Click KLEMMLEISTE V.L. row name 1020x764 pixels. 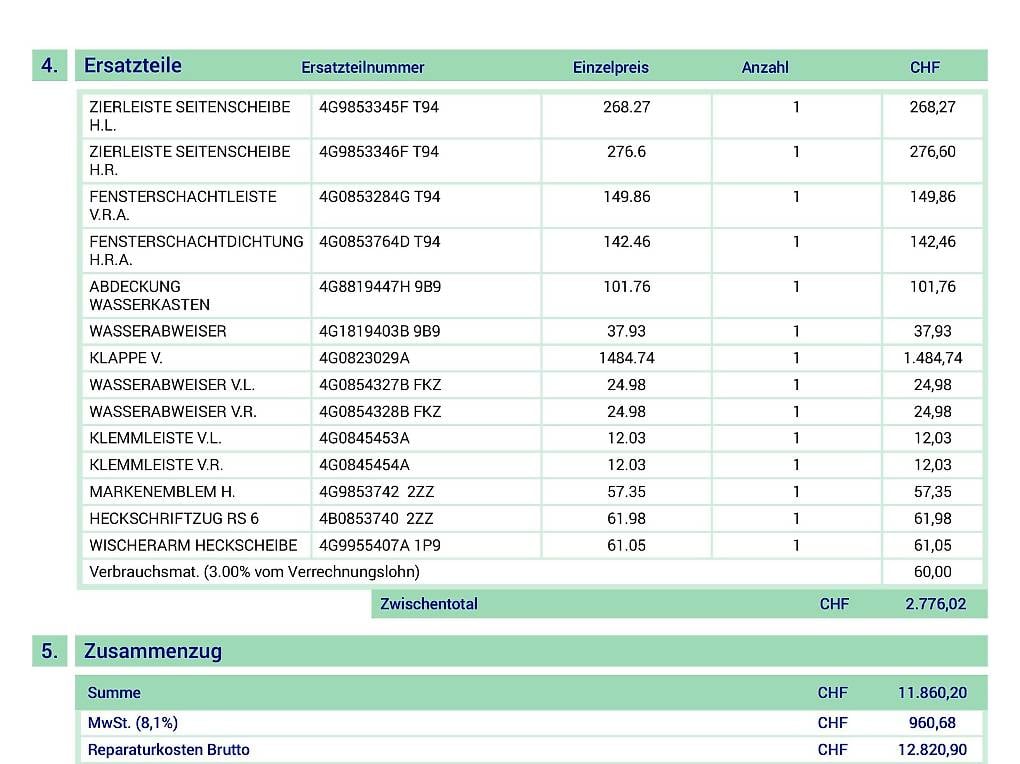pos(155,438)
